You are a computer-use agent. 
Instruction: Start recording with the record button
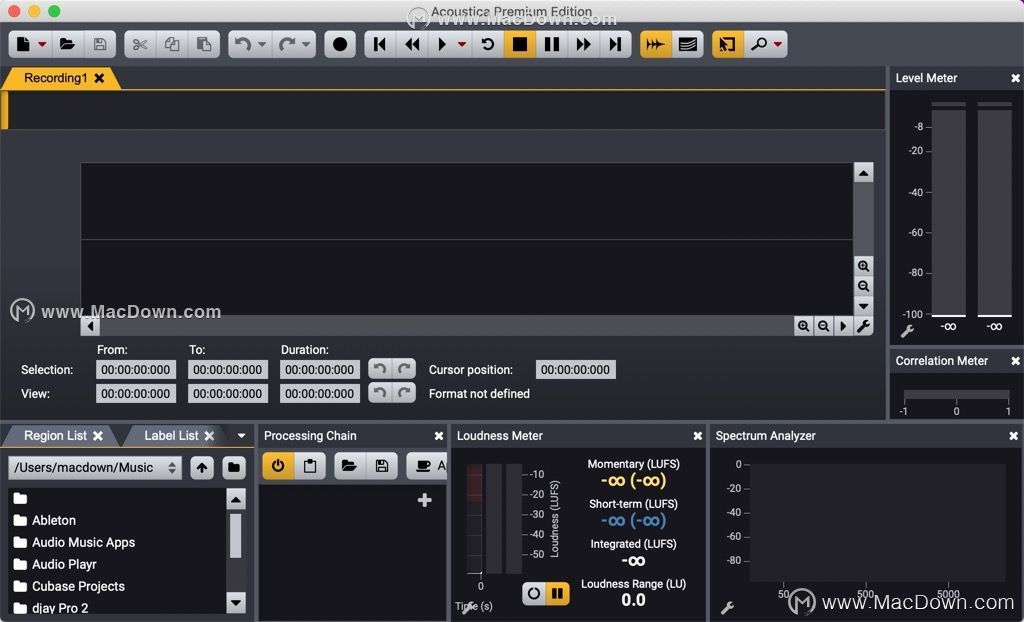click(x=340, y=44)
